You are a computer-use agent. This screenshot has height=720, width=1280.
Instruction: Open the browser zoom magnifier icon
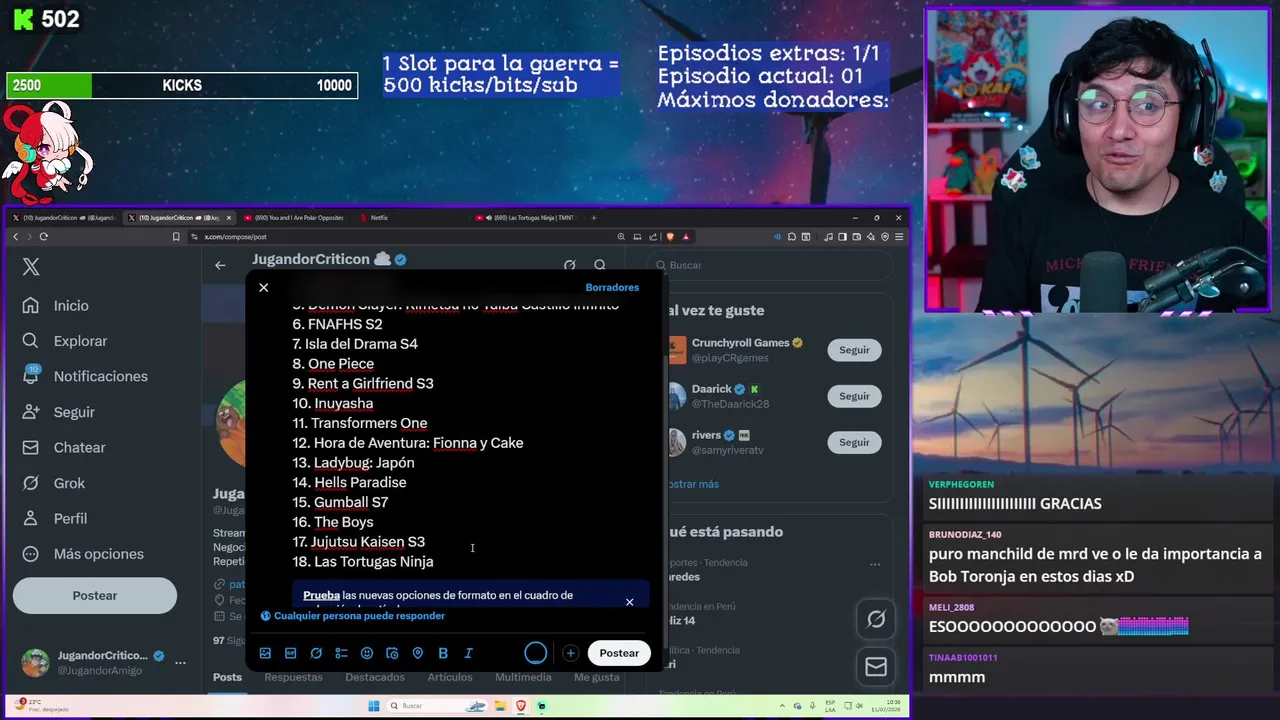coord(622,237)
